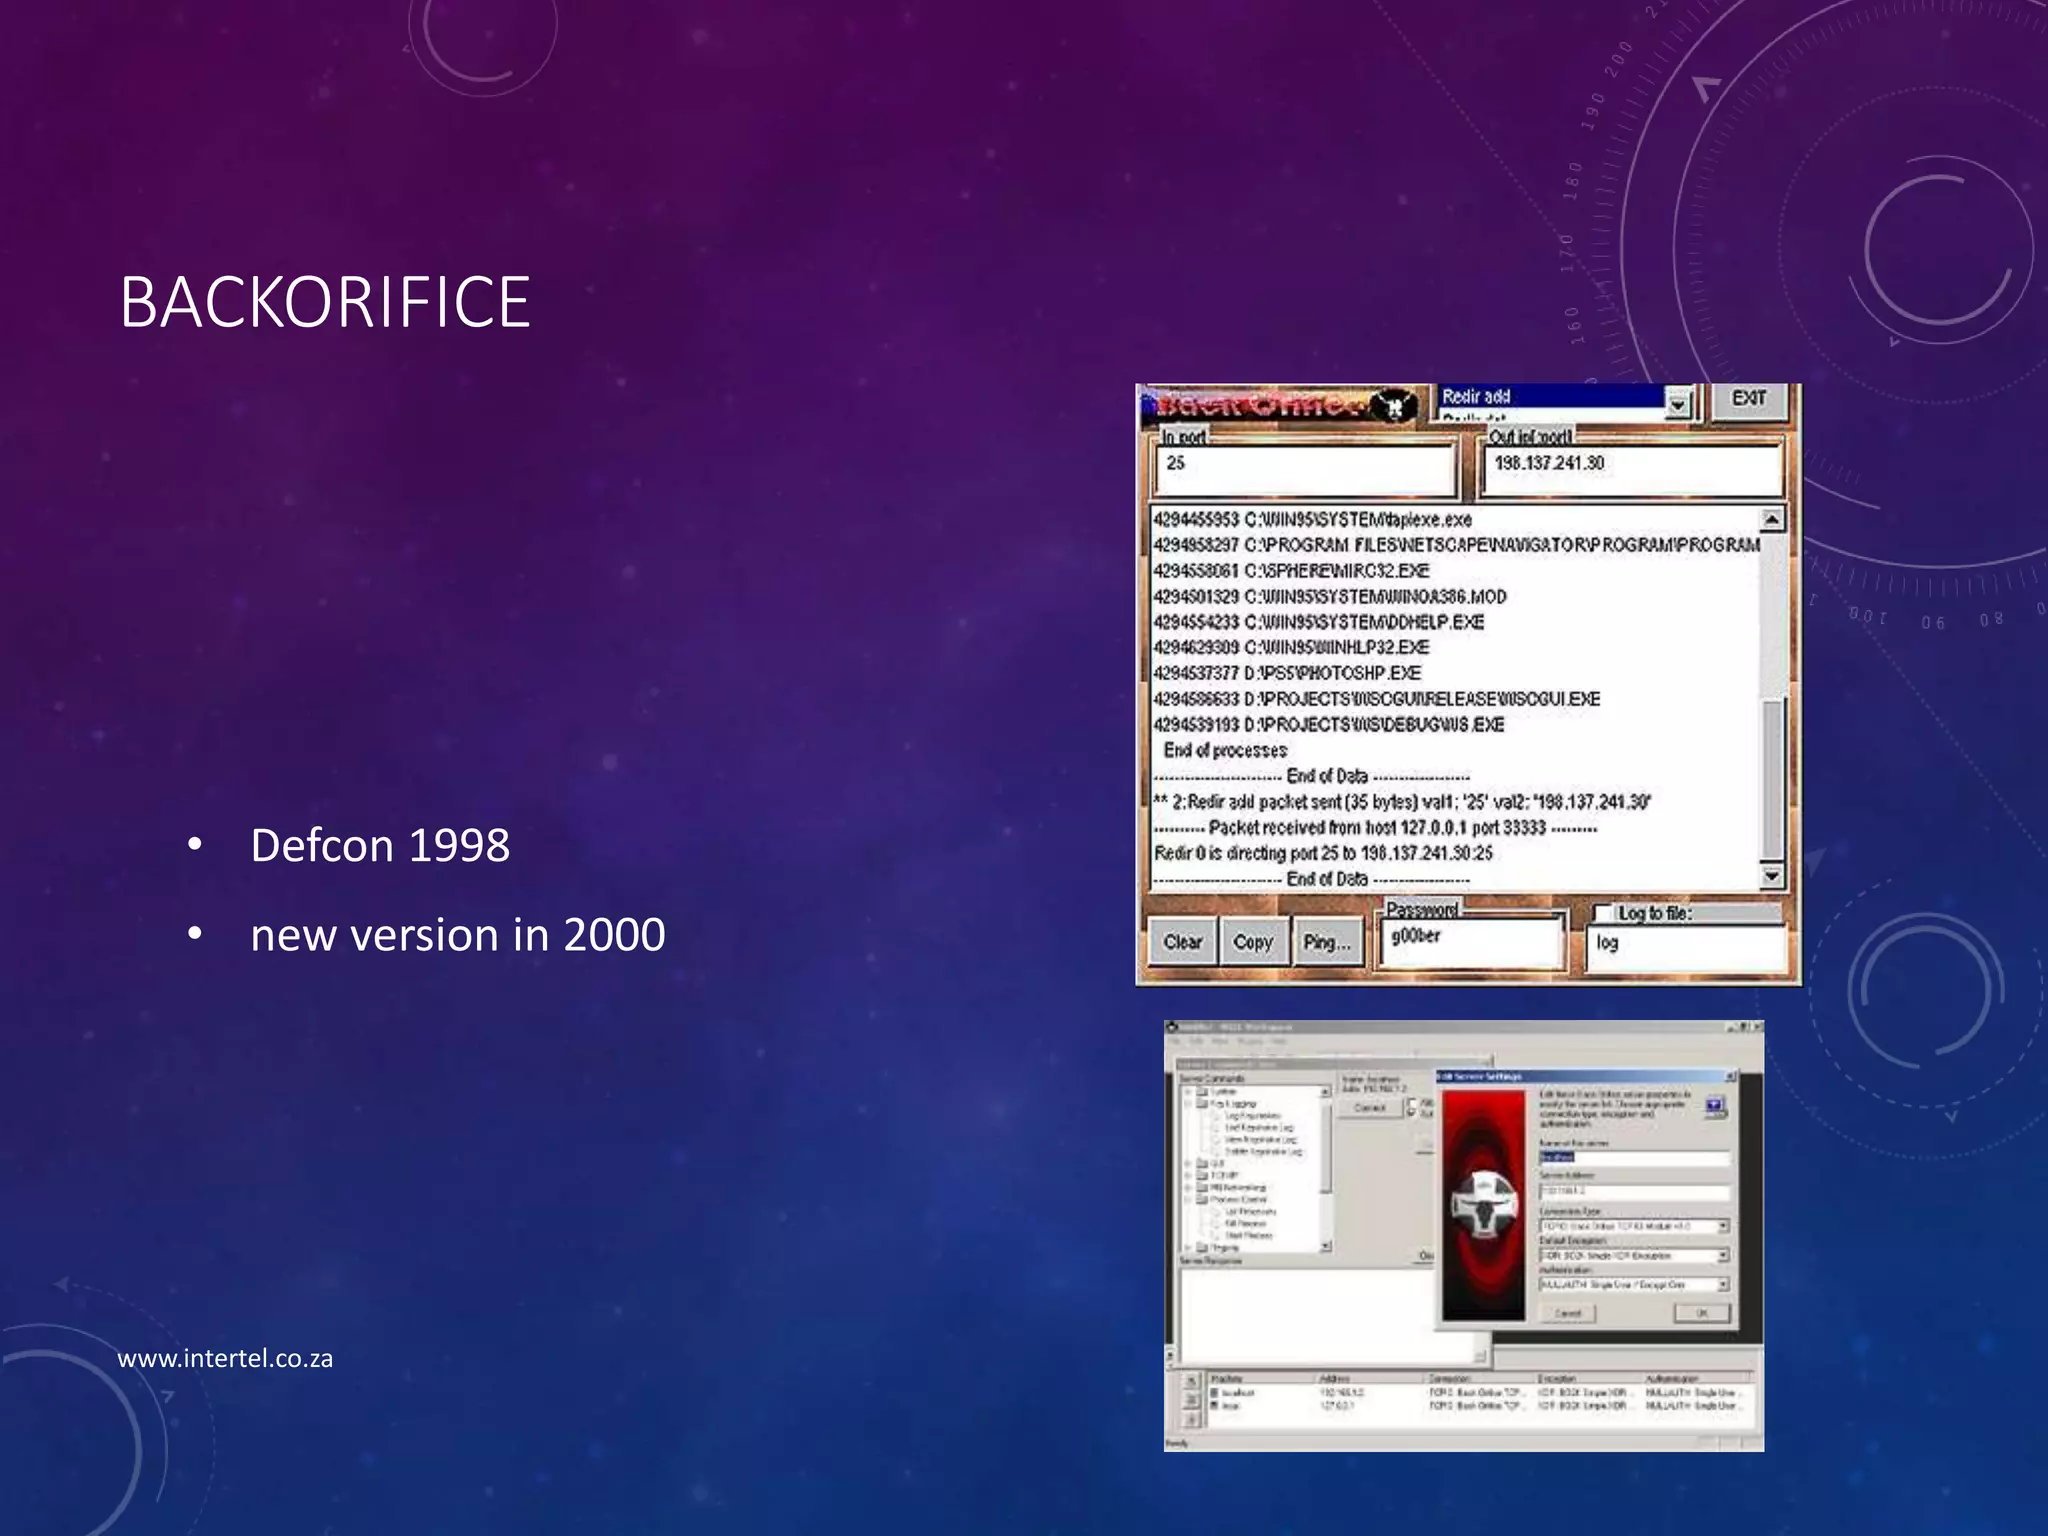Select the localhost row in server list

(x=1475, y=1393)
